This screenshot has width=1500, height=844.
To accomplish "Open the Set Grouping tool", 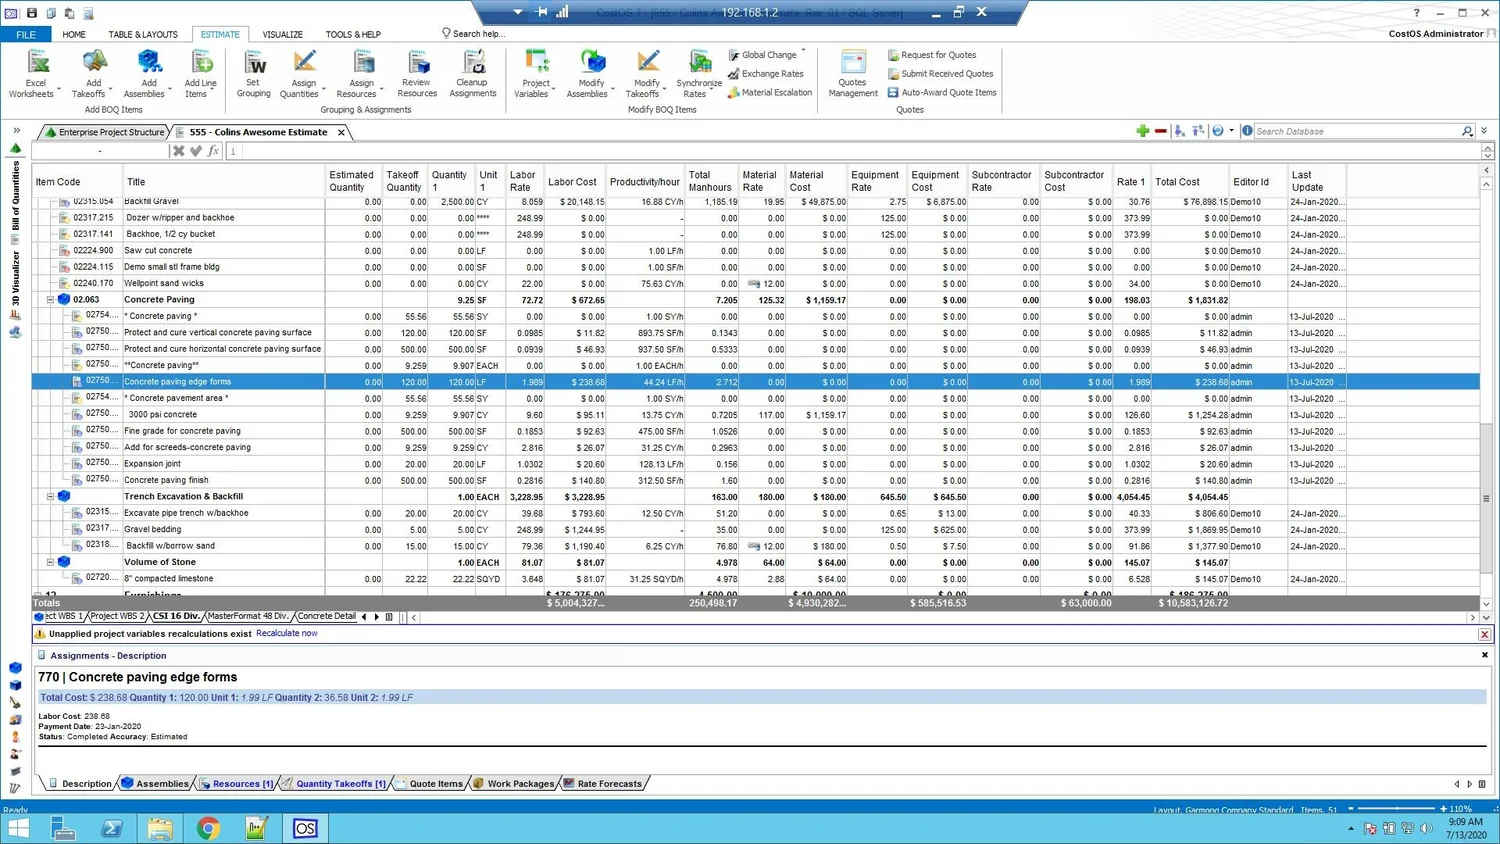I will point(253,72).
